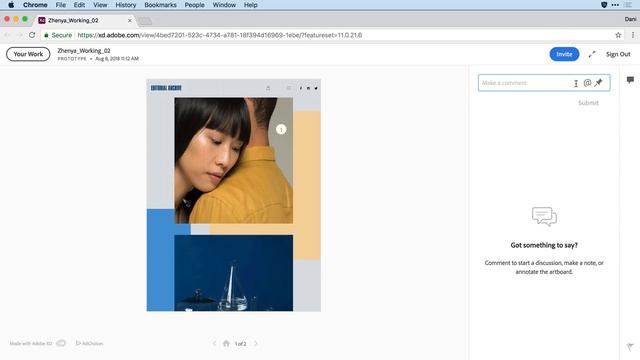The image size is (640, 360).
Task: Go to the next artboard arrow
Action: [x=256, y=343]
